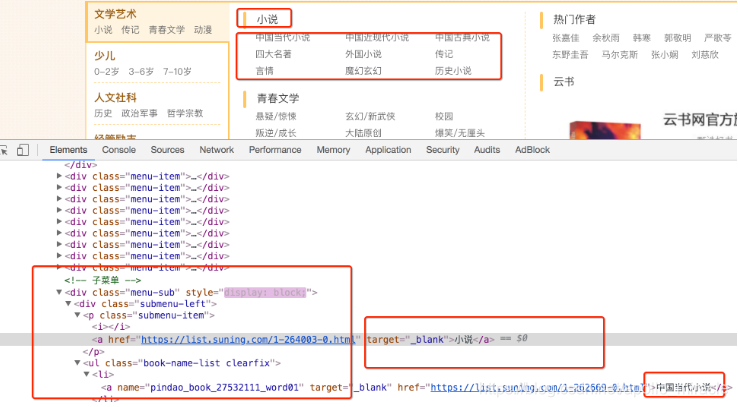Image resolution: width=738 pixels, height=407 pixels.
Task: Select the 0-2岁 age link
Action: click(106, 72)
